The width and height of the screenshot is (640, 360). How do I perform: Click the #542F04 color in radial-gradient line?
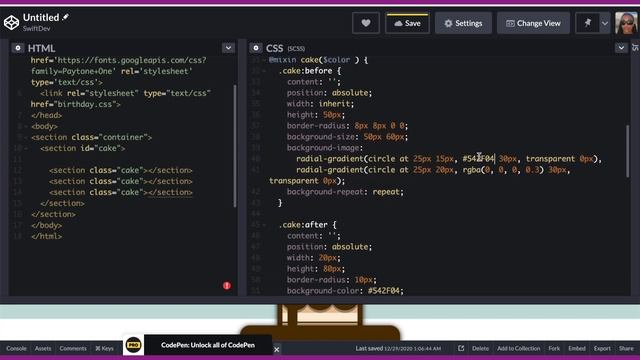coord(478,159)
